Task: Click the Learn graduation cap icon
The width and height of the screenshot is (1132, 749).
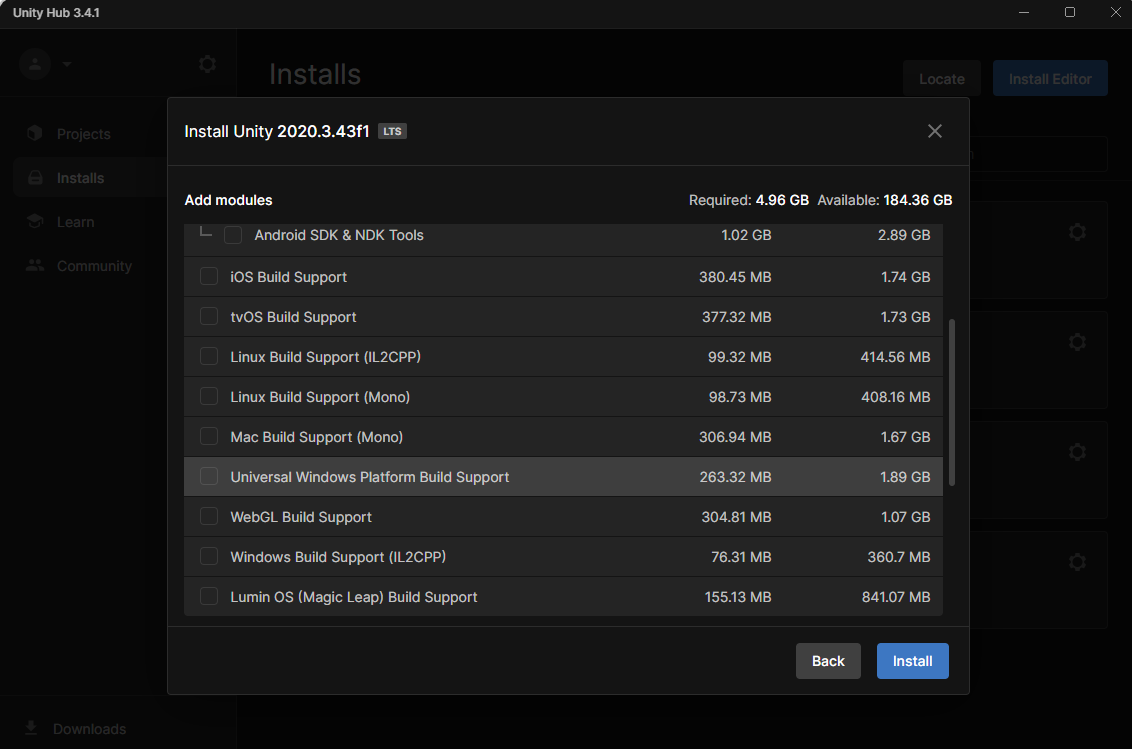Action: pos(36,222)
